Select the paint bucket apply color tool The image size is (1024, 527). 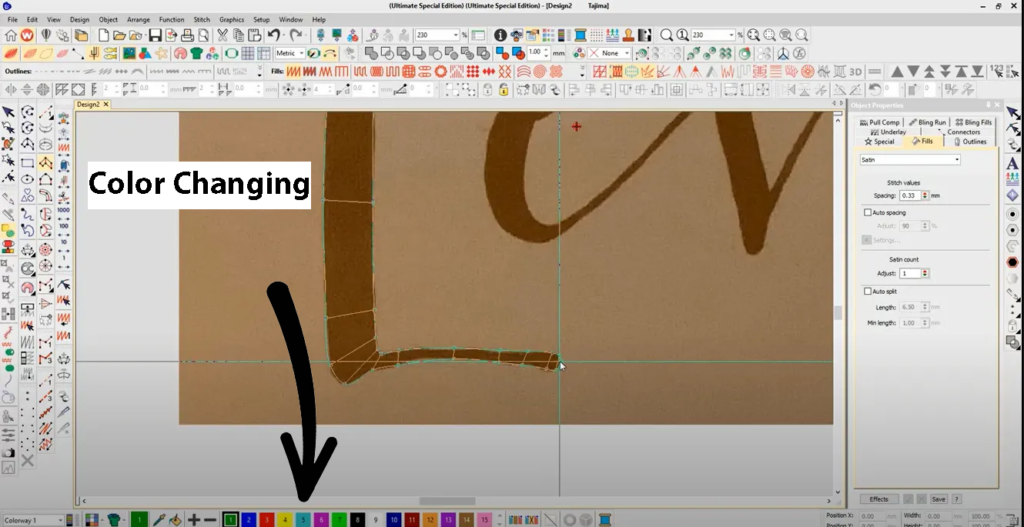click(x=175, y=520)
